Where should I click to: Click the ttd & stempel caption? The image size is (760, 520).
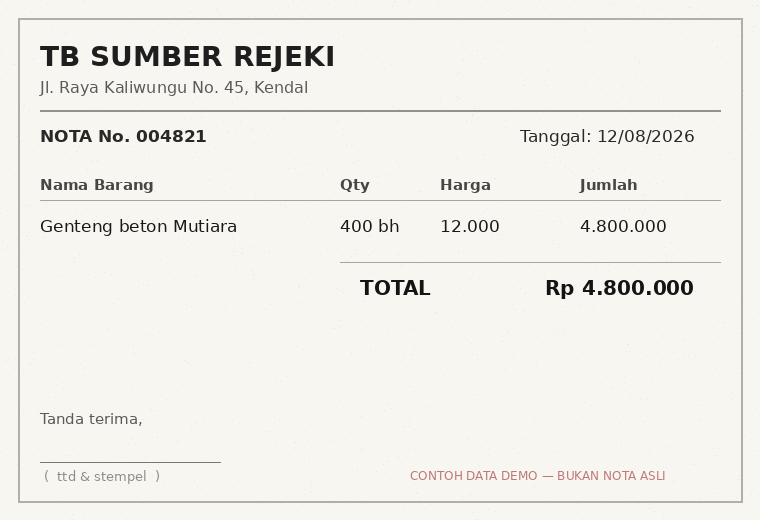[102, 476]
